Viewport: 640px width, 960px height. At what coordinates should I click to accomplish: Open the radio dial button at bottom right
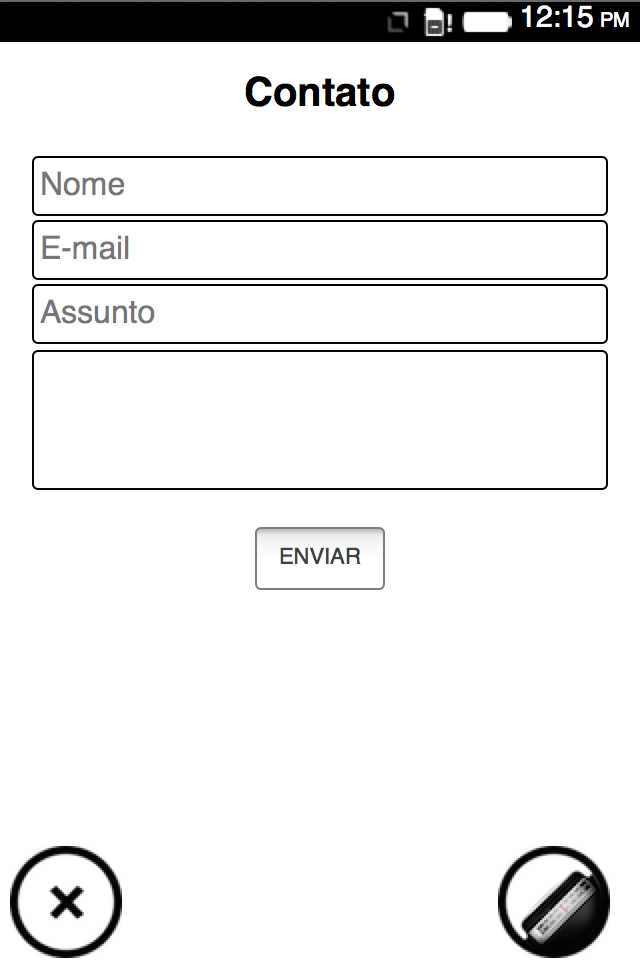[x=555, y=902]
